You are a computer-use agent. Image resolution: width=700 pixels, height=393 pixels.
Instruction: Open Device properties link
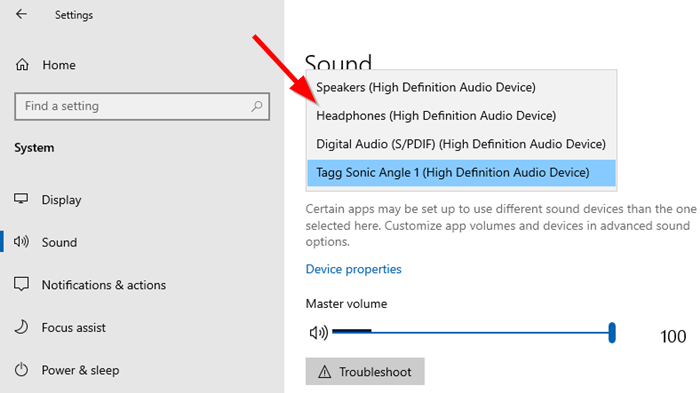point(353,269)
